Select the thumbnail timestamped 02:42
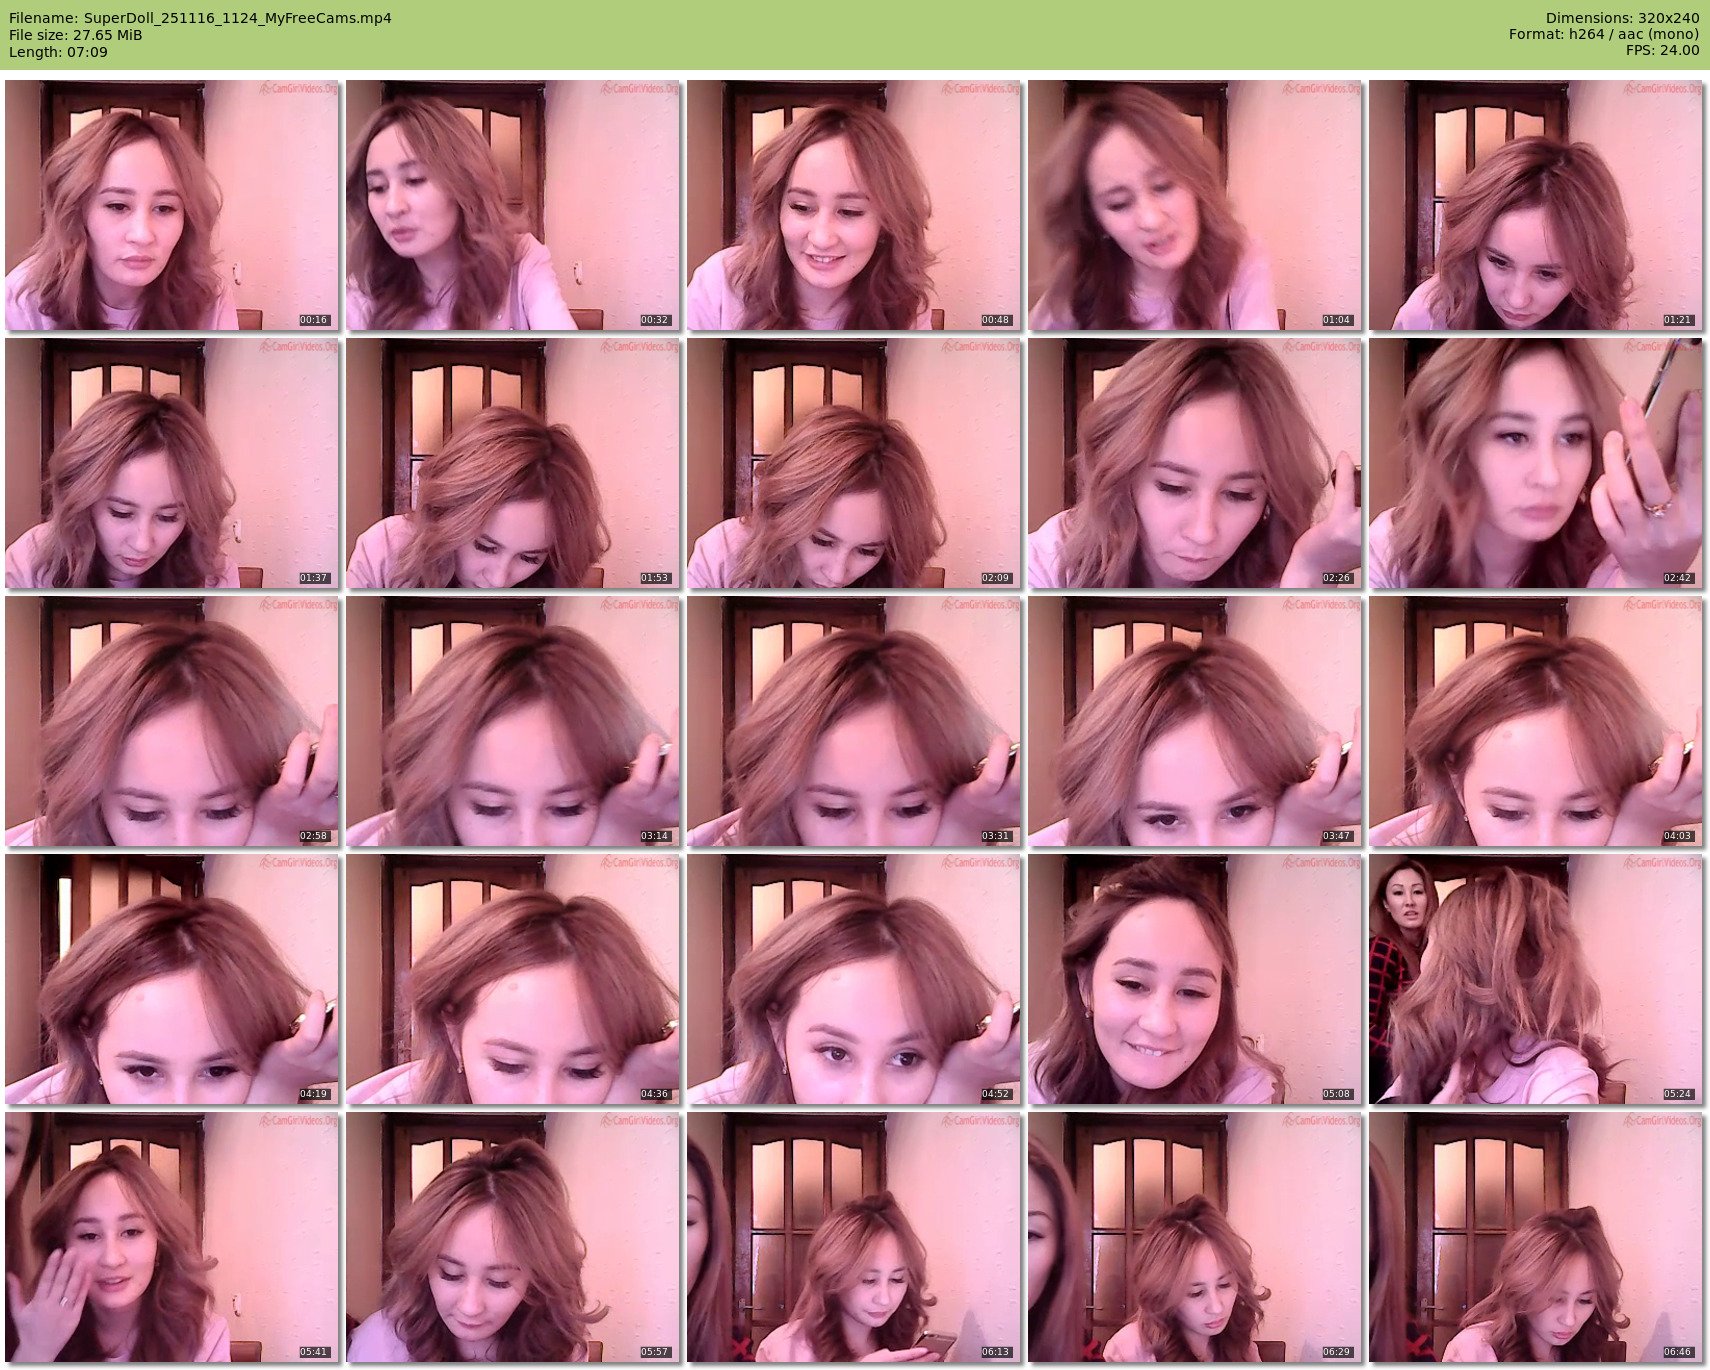This screenshot has width=1710, height=1370. tap(1536, 463)
